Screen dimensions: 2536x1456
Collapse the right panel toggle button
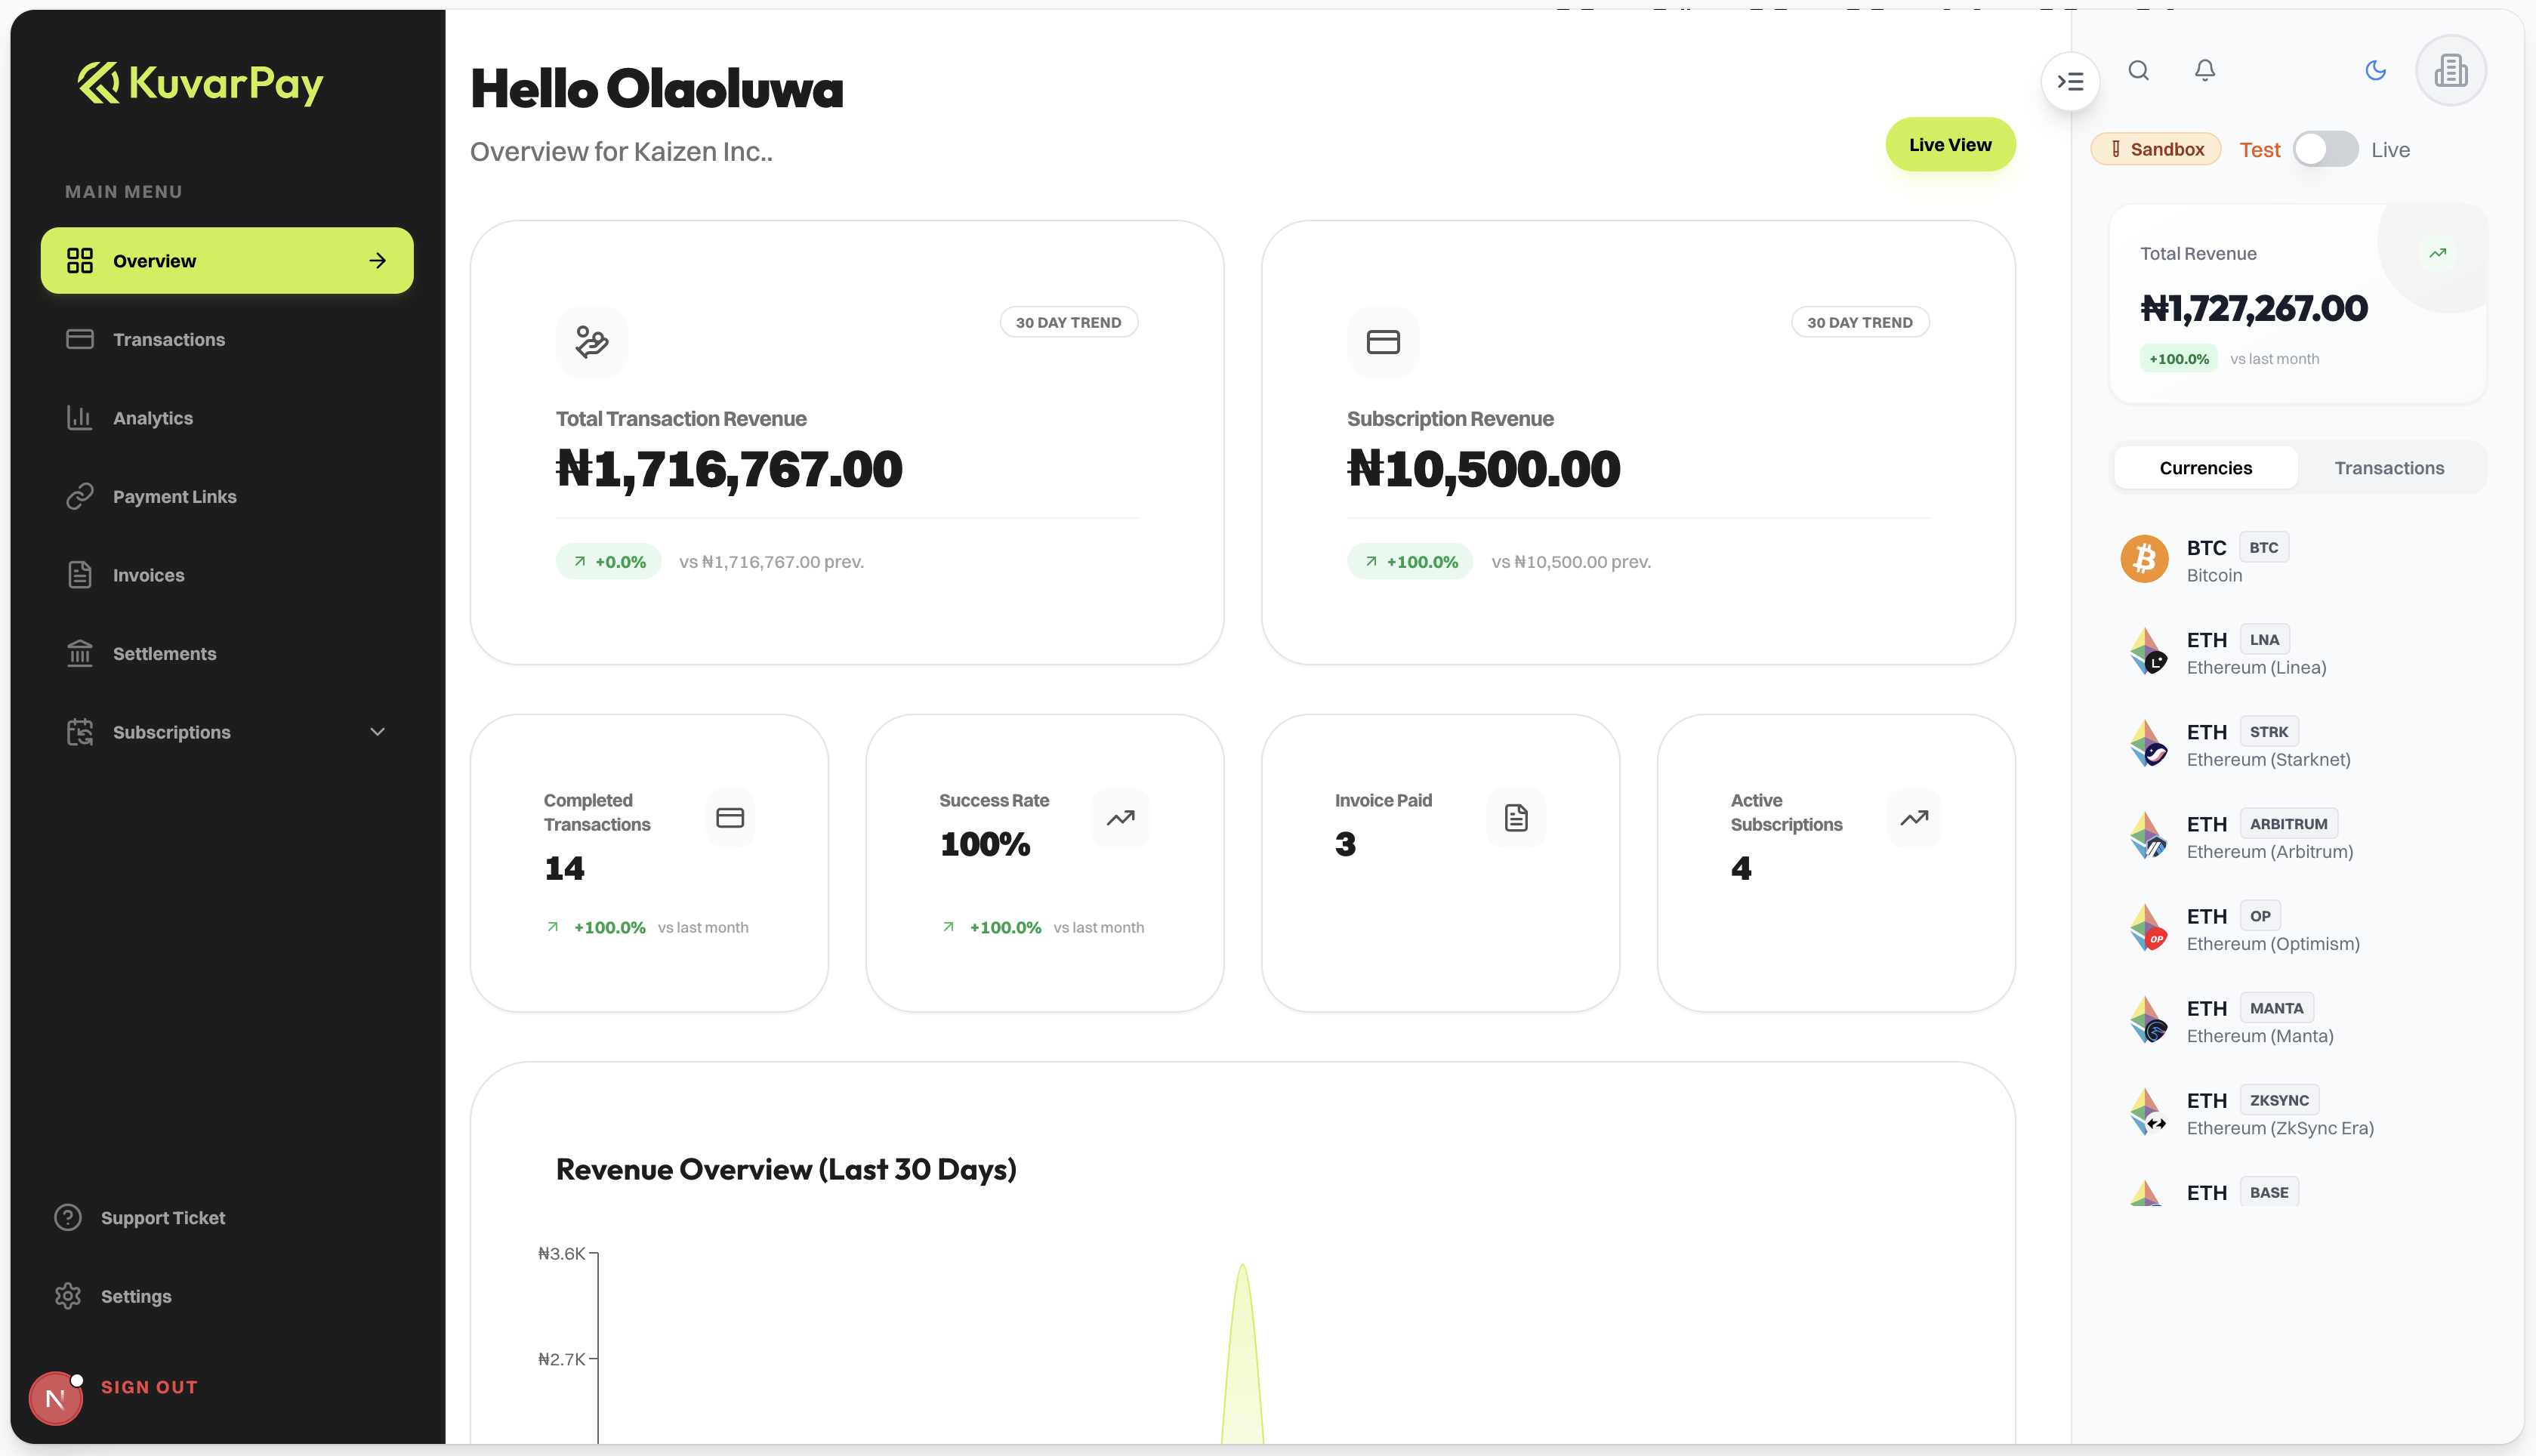tap(2070, 82)
